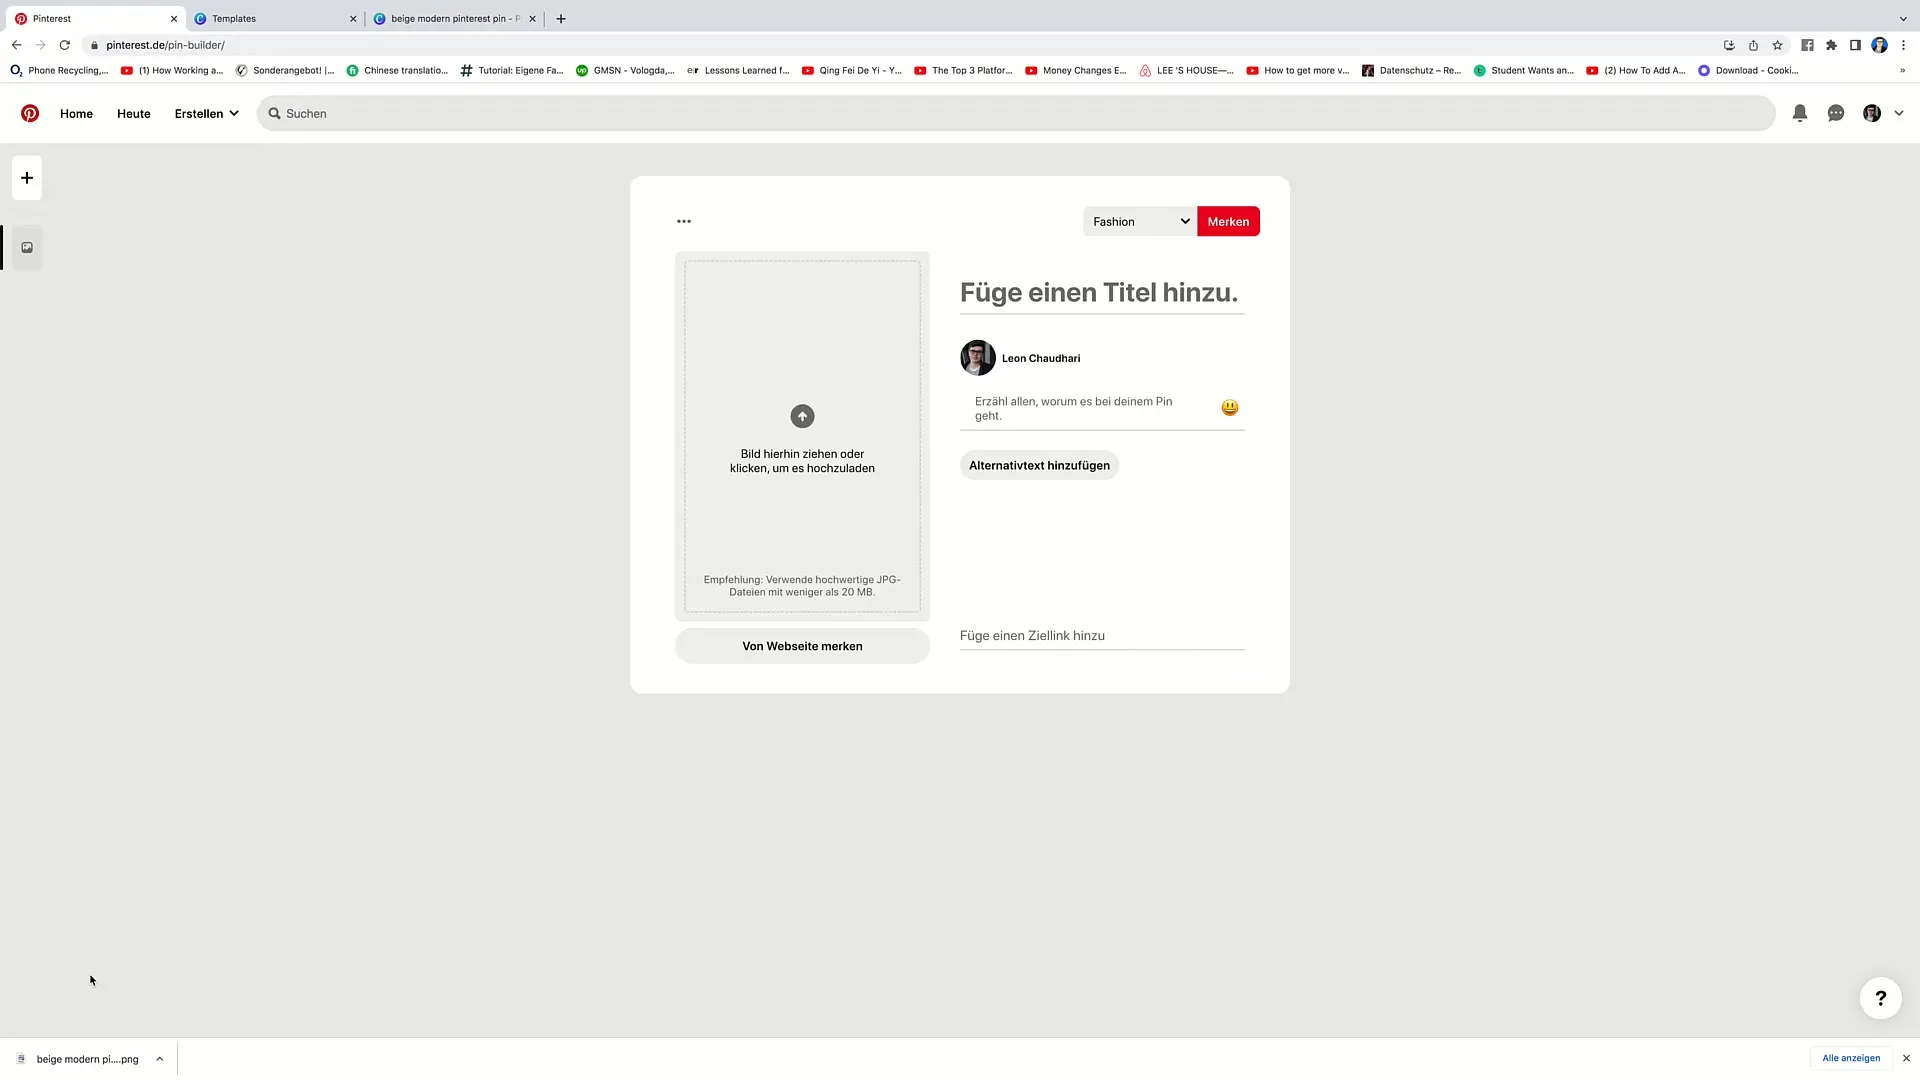Click the help question mark icon
The width and height of the screenshot is (1920, 1080).
pos(1880,998)
